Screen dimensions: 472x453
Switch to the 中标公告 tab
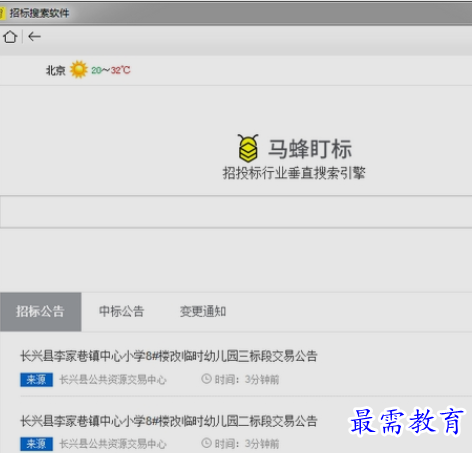121,311
